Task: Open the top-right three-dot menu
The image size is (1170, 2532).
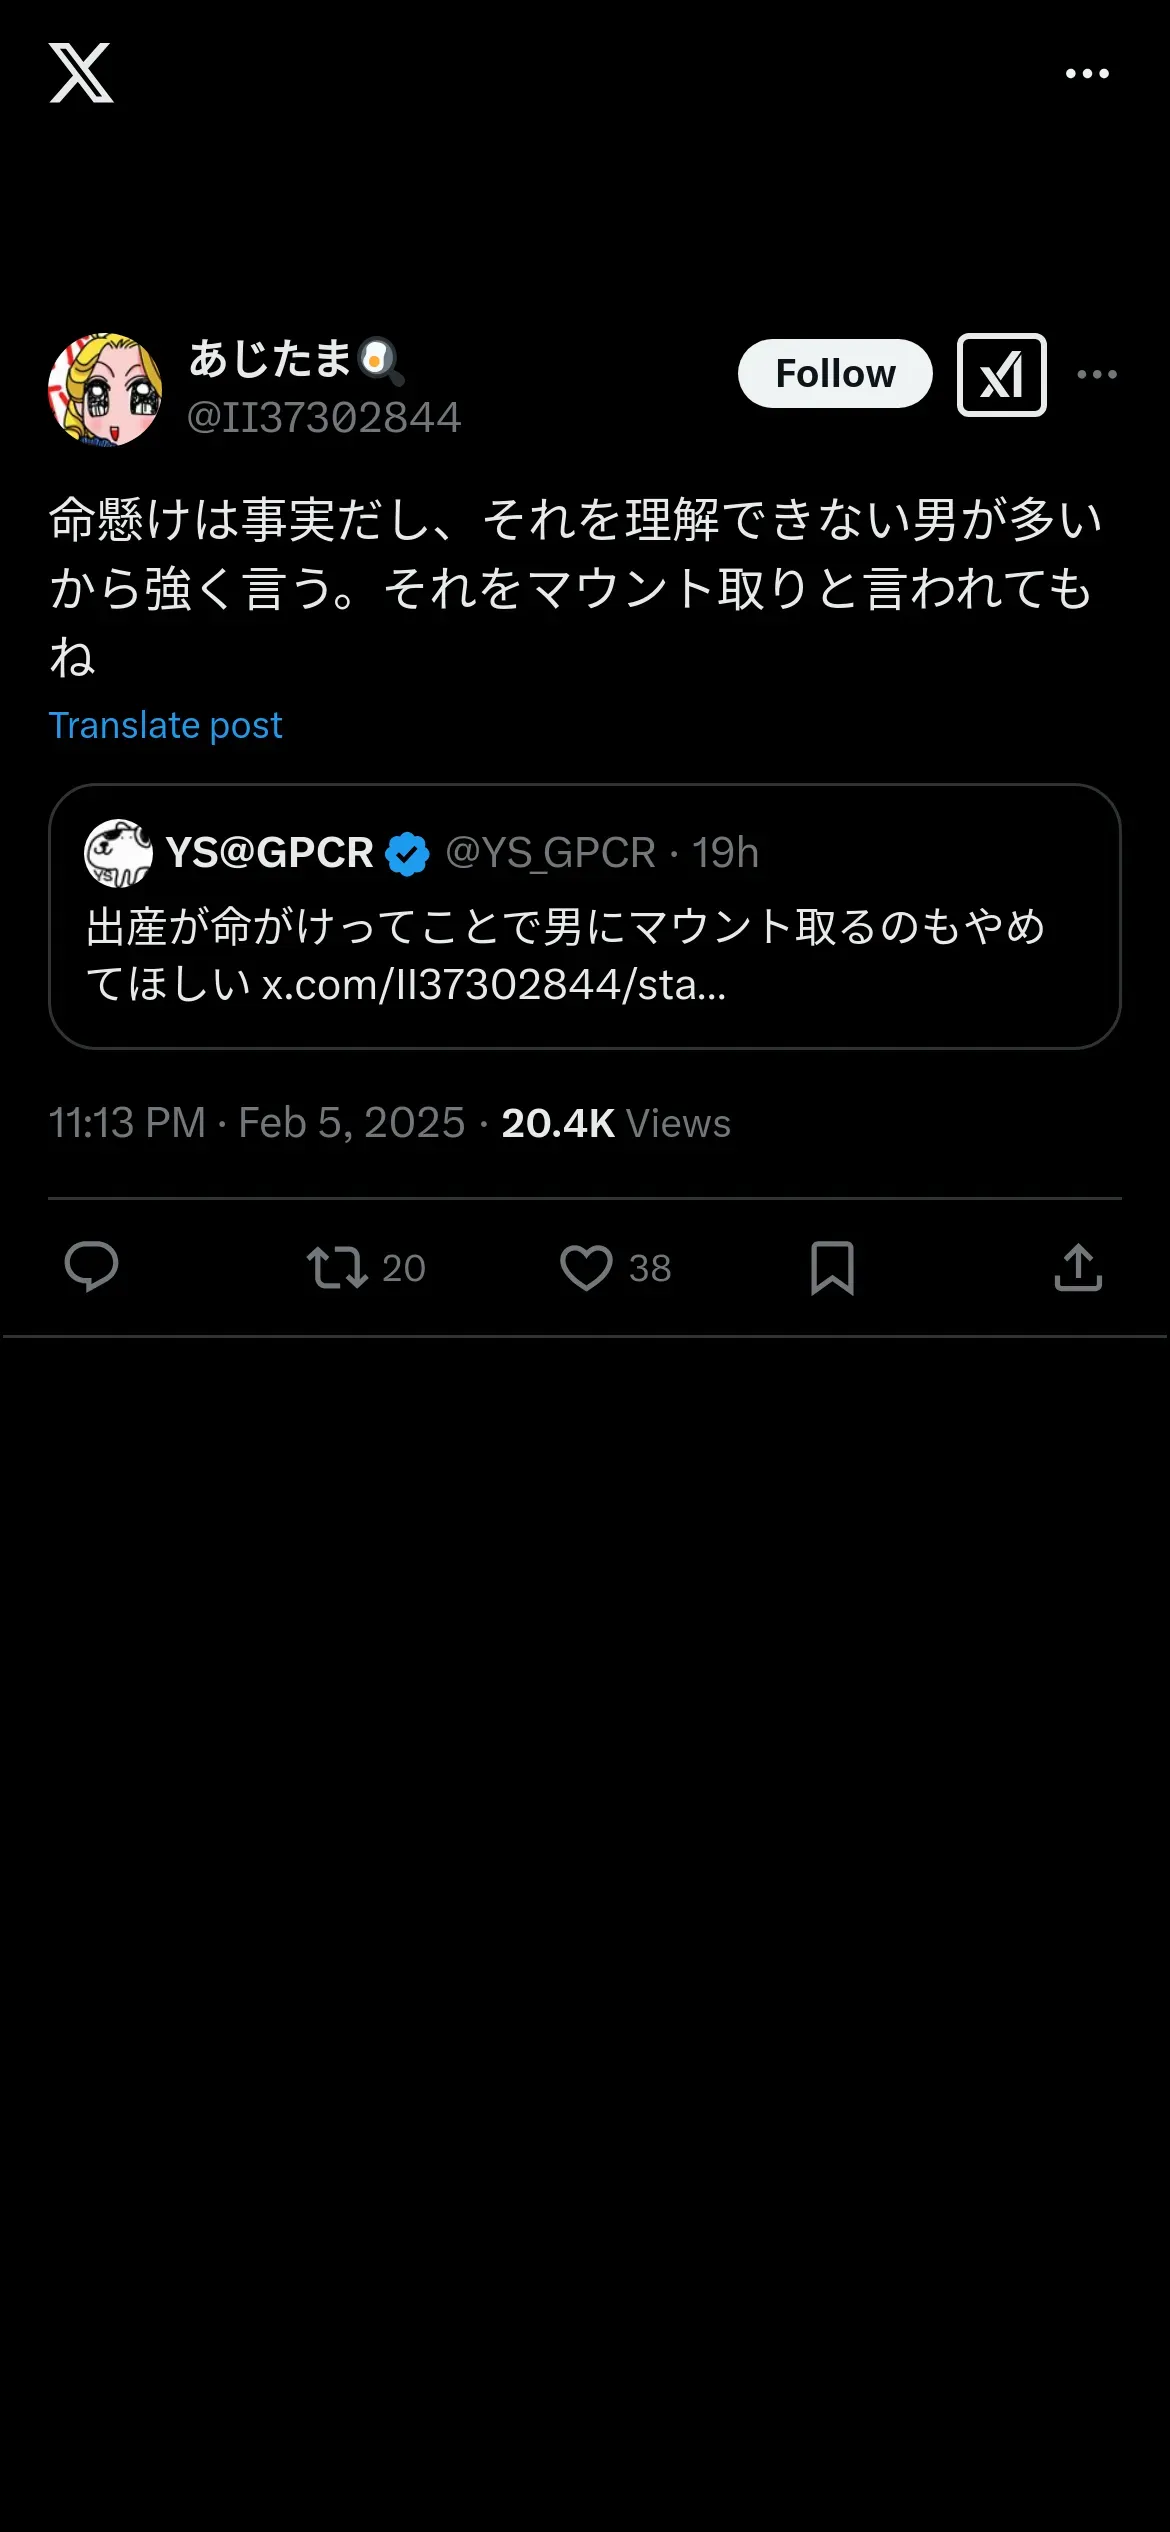Action: (x=1087, y=73)
